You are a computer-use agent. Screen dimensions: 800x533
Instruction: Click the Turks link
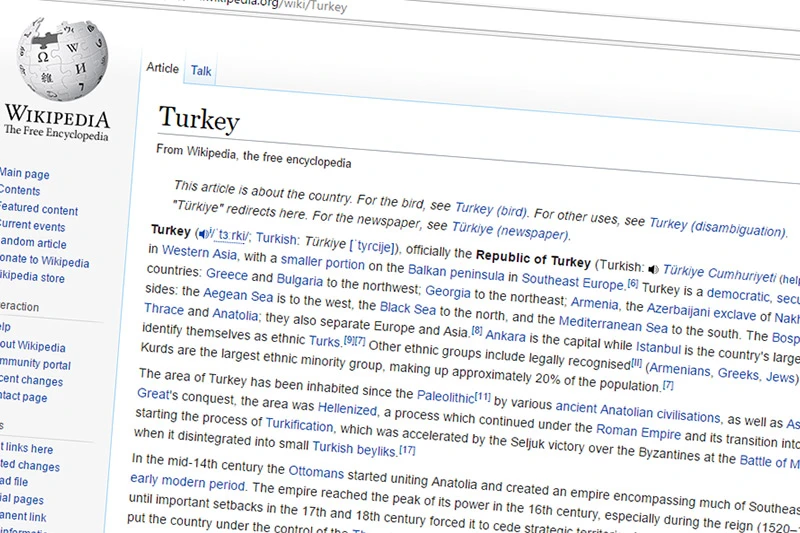324,340
